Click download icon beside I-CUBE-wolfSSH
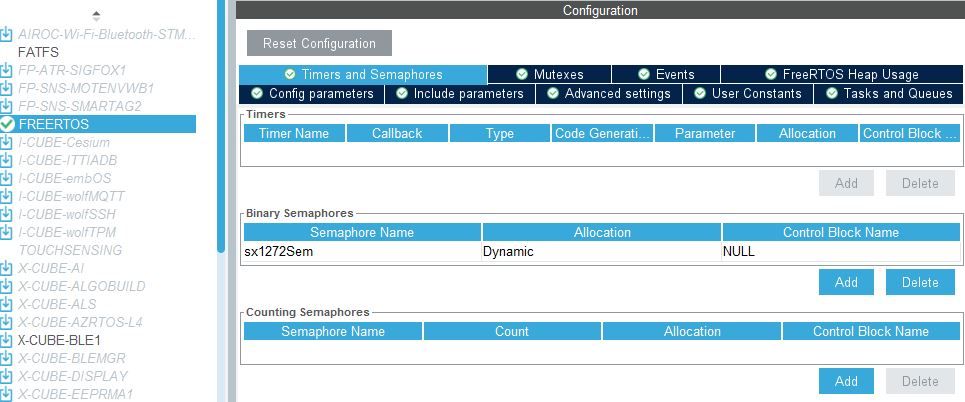 pos(7,214)
